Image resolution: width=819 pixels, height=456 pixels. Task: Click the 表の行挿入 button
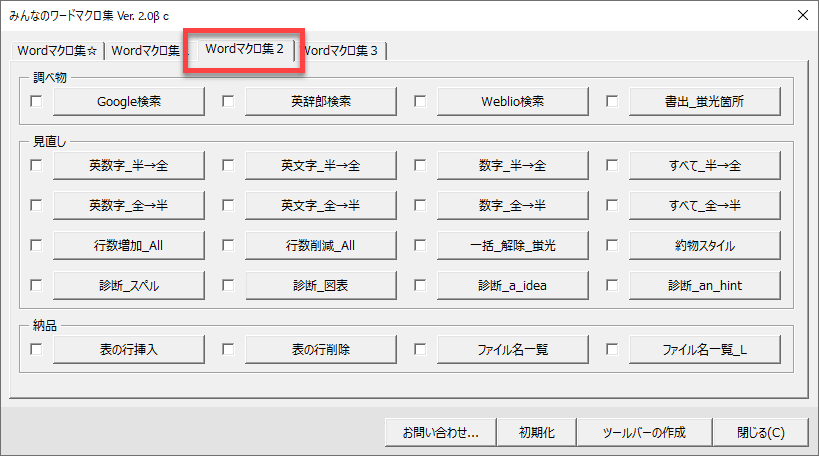(129, 350)
